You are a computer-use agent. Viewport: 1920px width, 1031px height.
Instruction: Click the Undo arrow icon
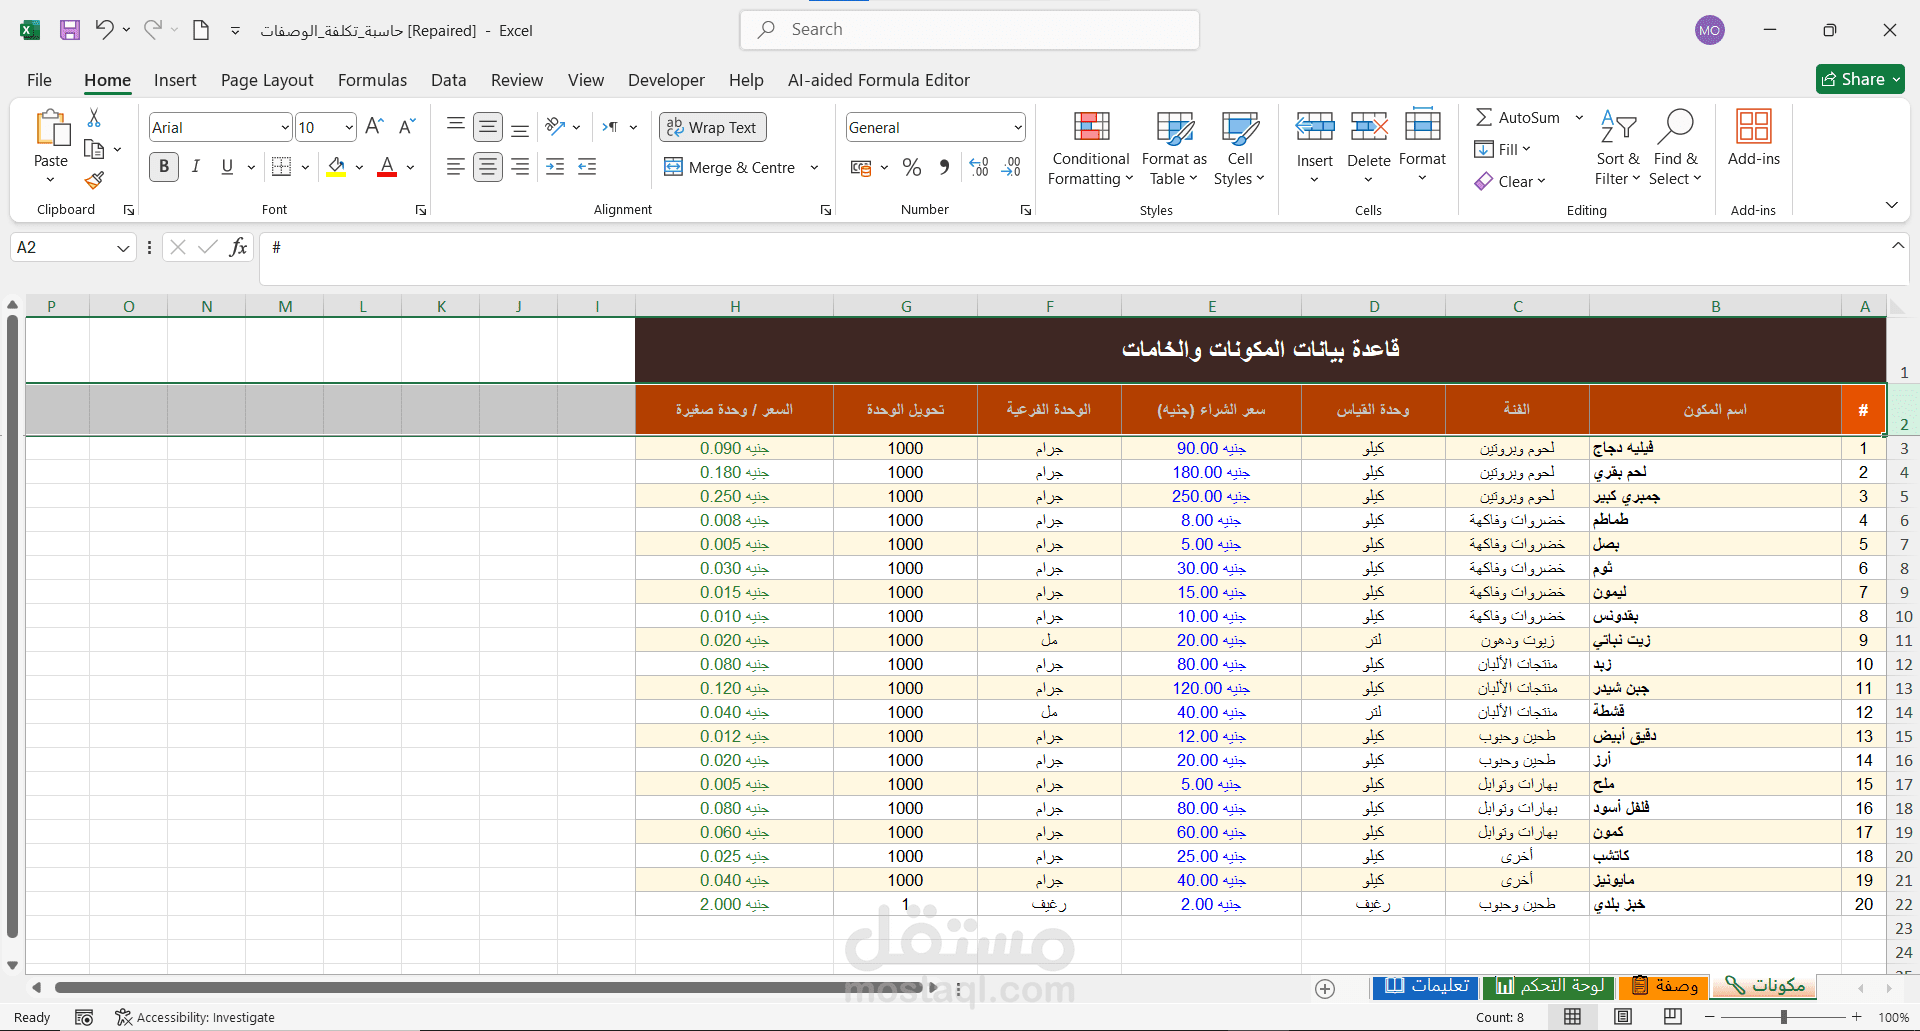tap(104, 30)
